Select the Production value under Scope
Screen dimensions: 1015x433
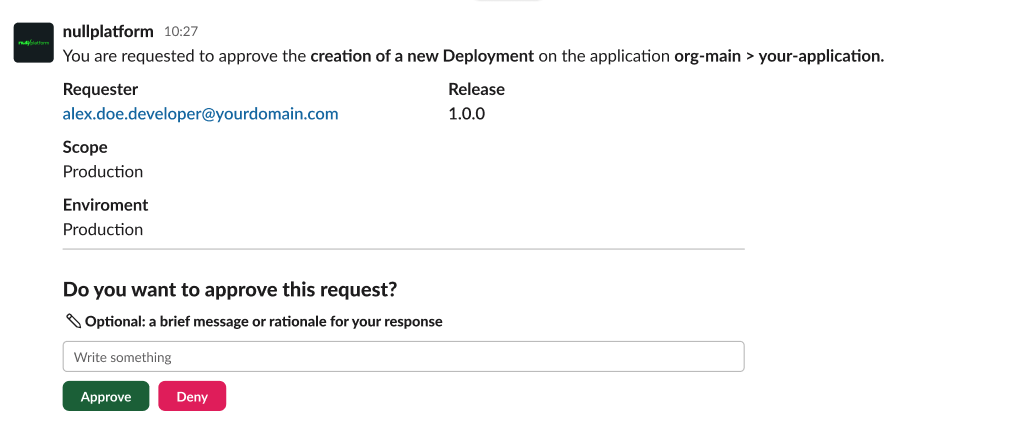(x=103, y=172)
